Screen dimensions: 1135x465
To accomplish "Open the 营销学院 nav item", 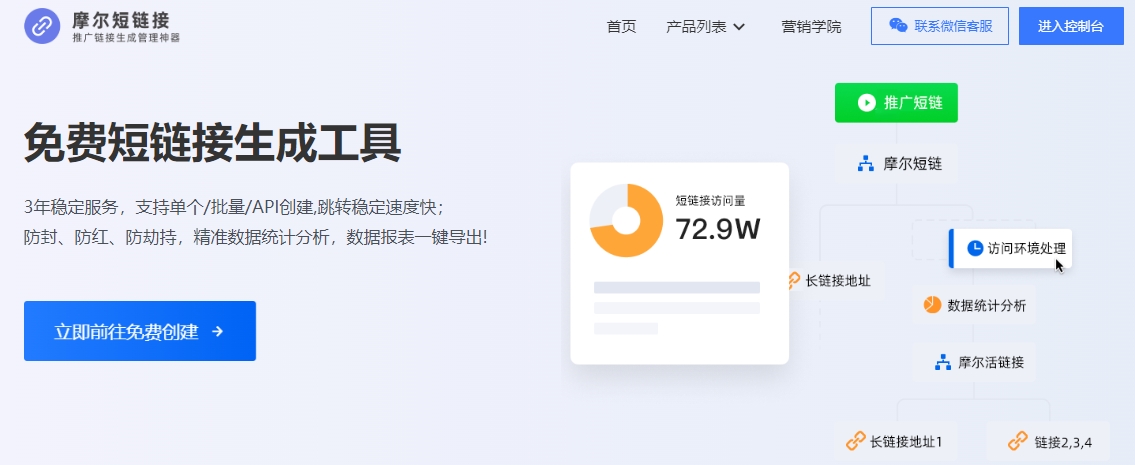I will tap(811, 27).
